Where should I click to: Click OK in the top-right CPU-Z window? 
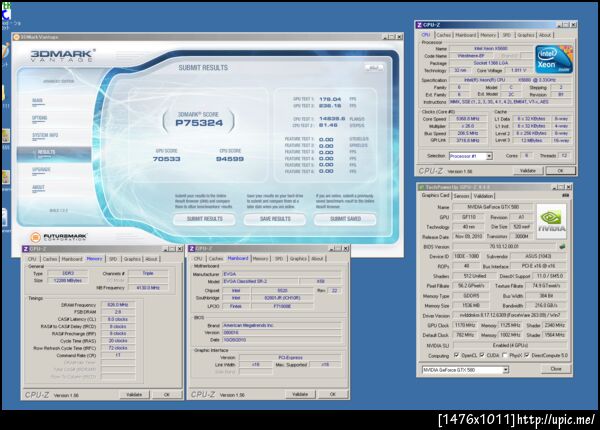point(560,171)
